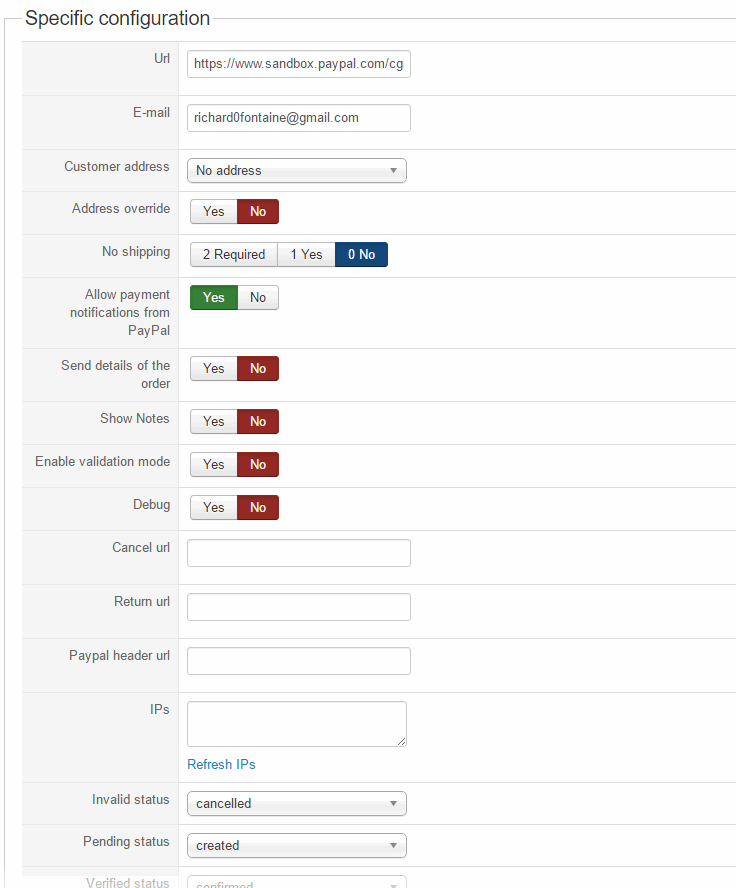This screenshot has height=888, width=736.
Task: Choose '1 Yes' for No shipping
Action: [x=306, y=255]
